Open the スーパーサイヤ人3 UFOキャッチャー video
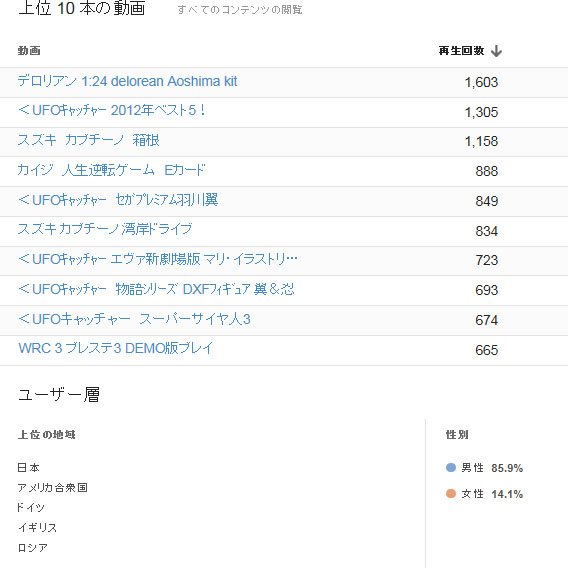The height and width of the screenshot is (568, 568). [134, 319]
